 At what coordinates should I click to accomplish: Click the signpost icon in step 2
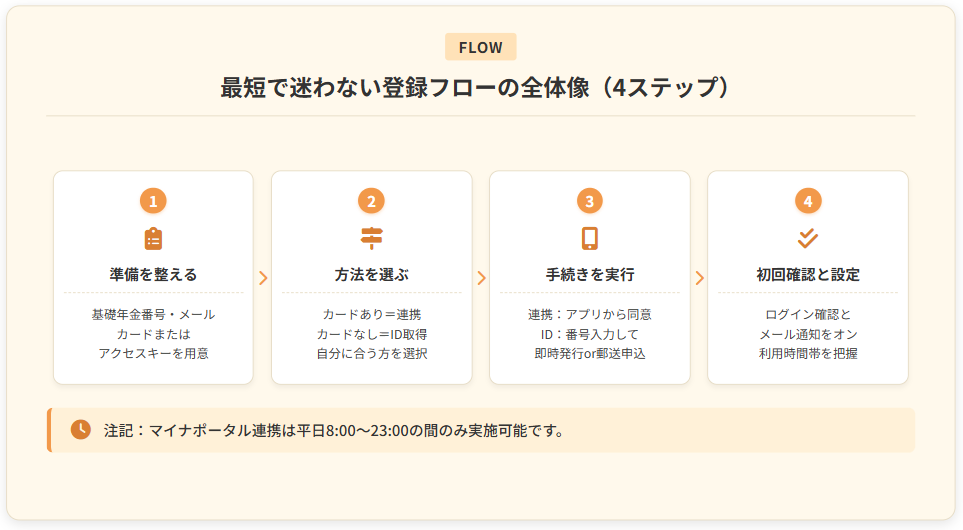click(x=371, y=238)
